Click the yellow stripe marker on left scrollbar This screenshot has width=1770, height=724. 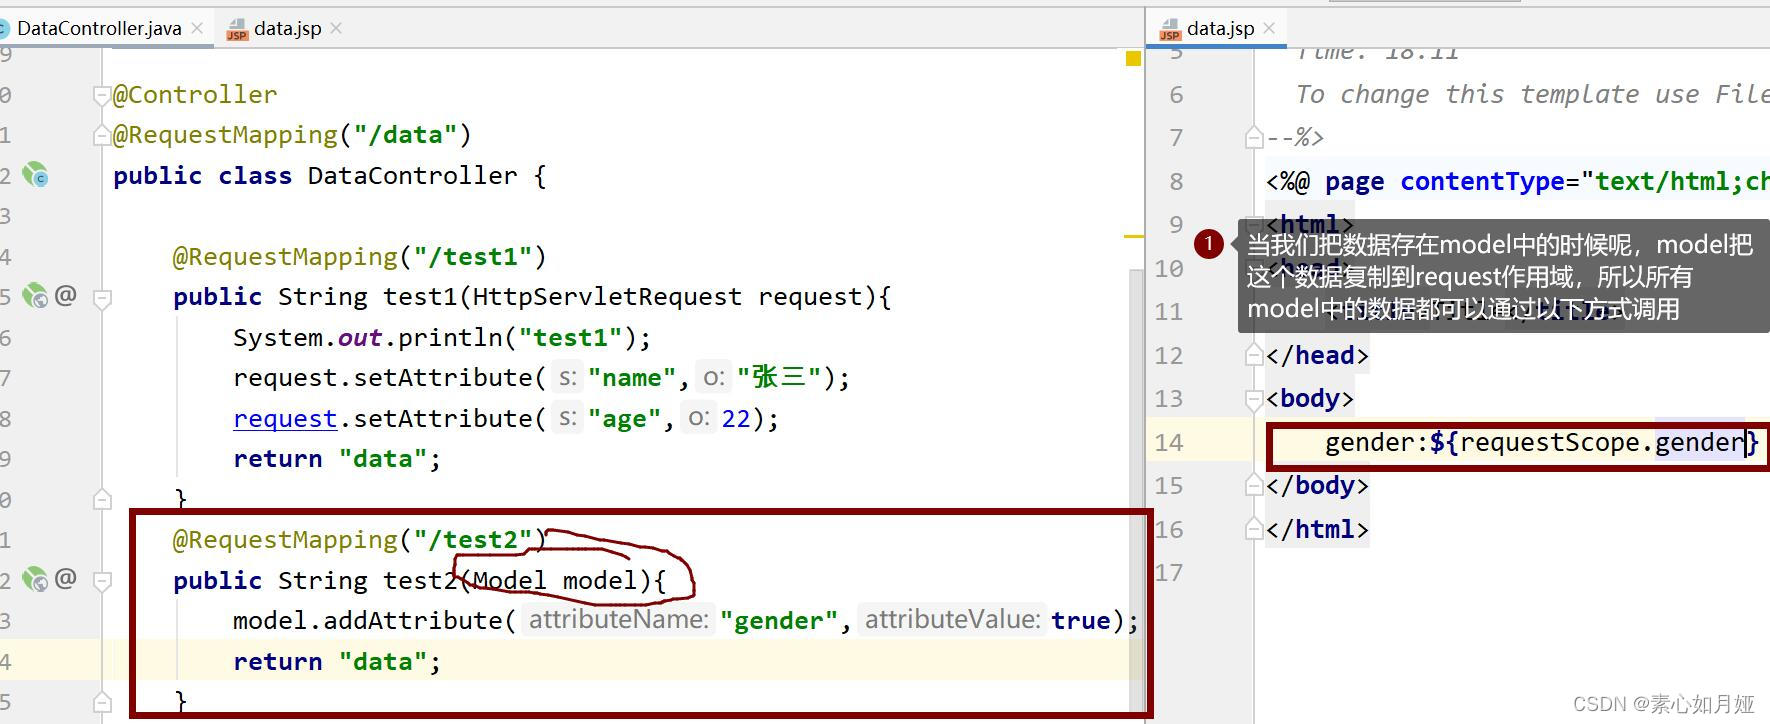[1134, 236]
